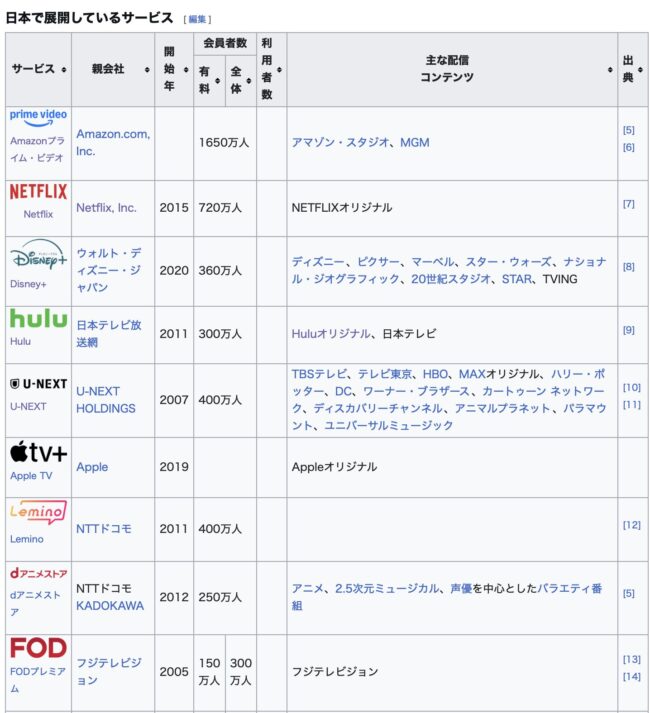Screen dimensions: 650x713
Task: Open TBSテレビ content link
Action: tap(319, 374)
